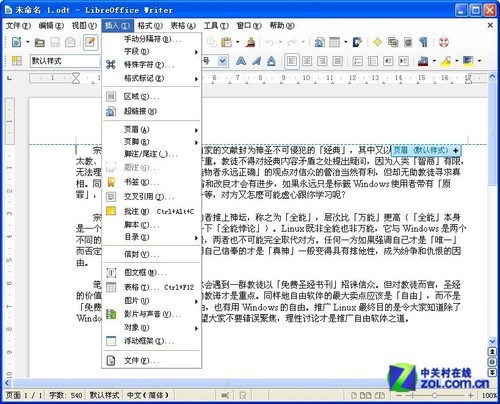This screenshot has height=404, width=500.
Task: Toggle bullet list icon
Action: coord(373,61)
